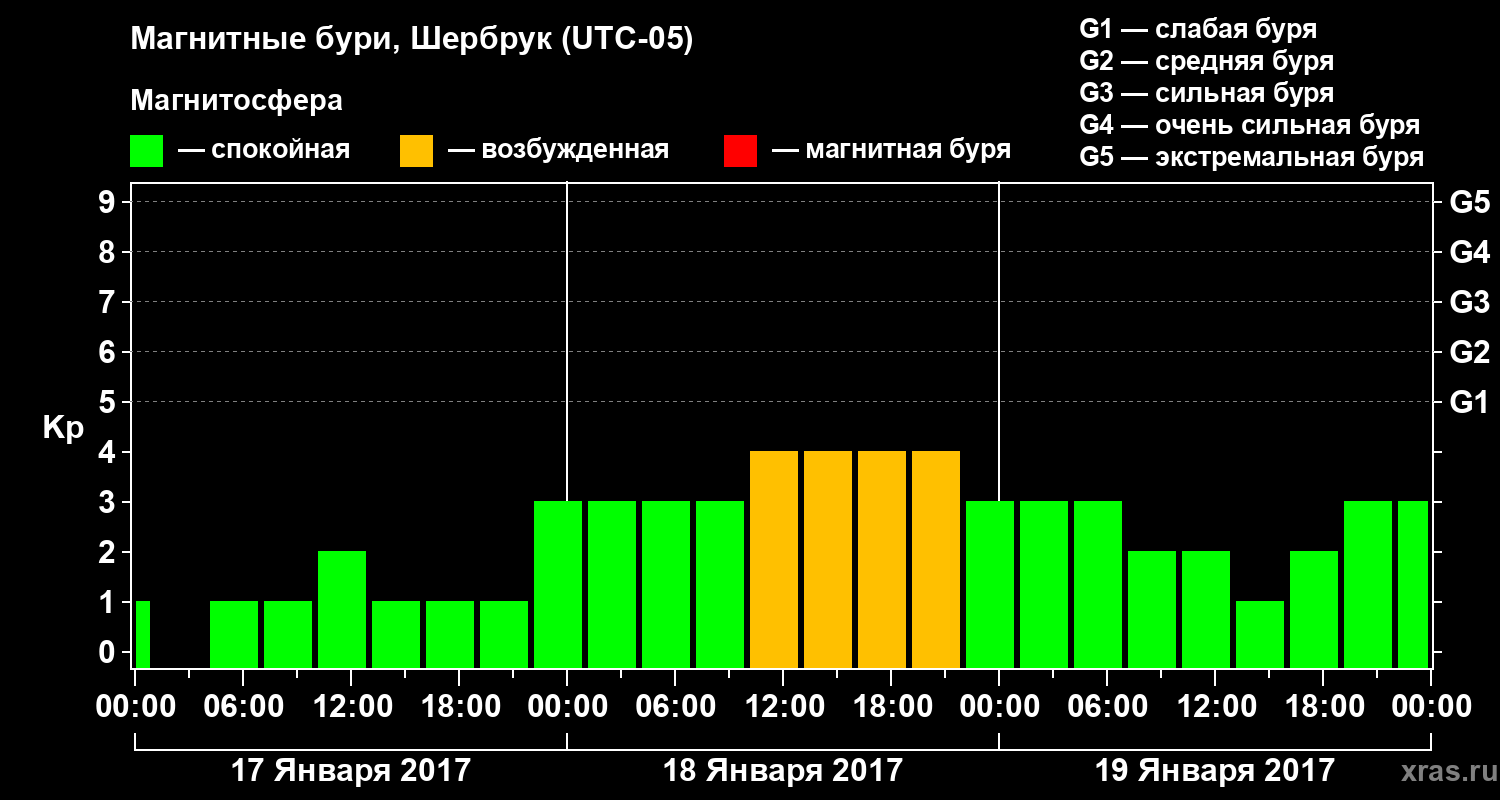Click the «18:00» time label for 19 Января
Viewport: 1500px width, 800px height.
click(x=1323, y=707)
